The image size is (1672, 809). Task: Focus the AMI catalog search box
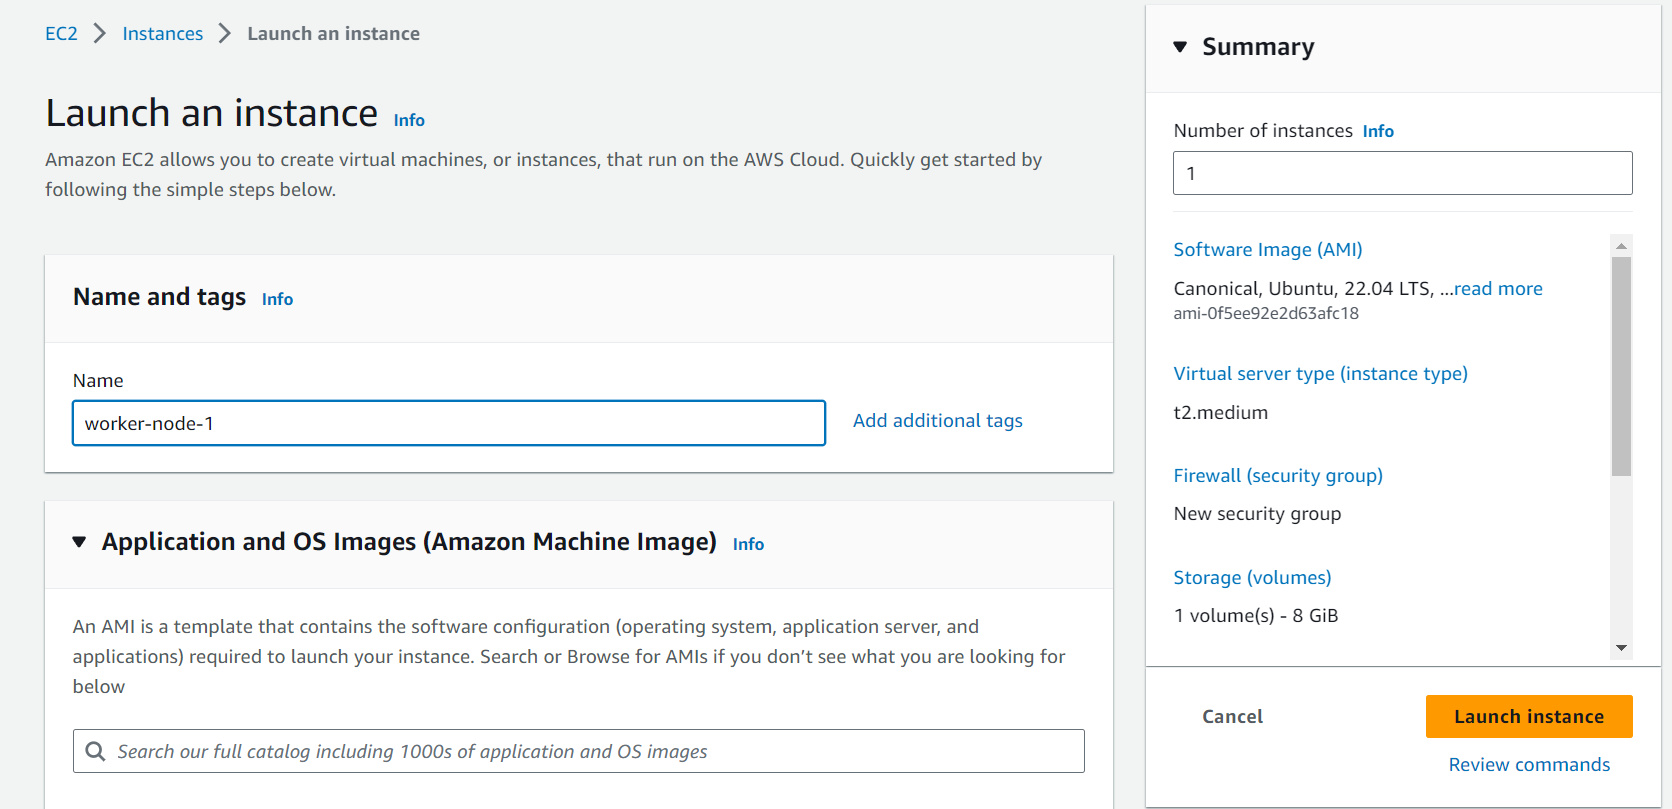point(590,751)
